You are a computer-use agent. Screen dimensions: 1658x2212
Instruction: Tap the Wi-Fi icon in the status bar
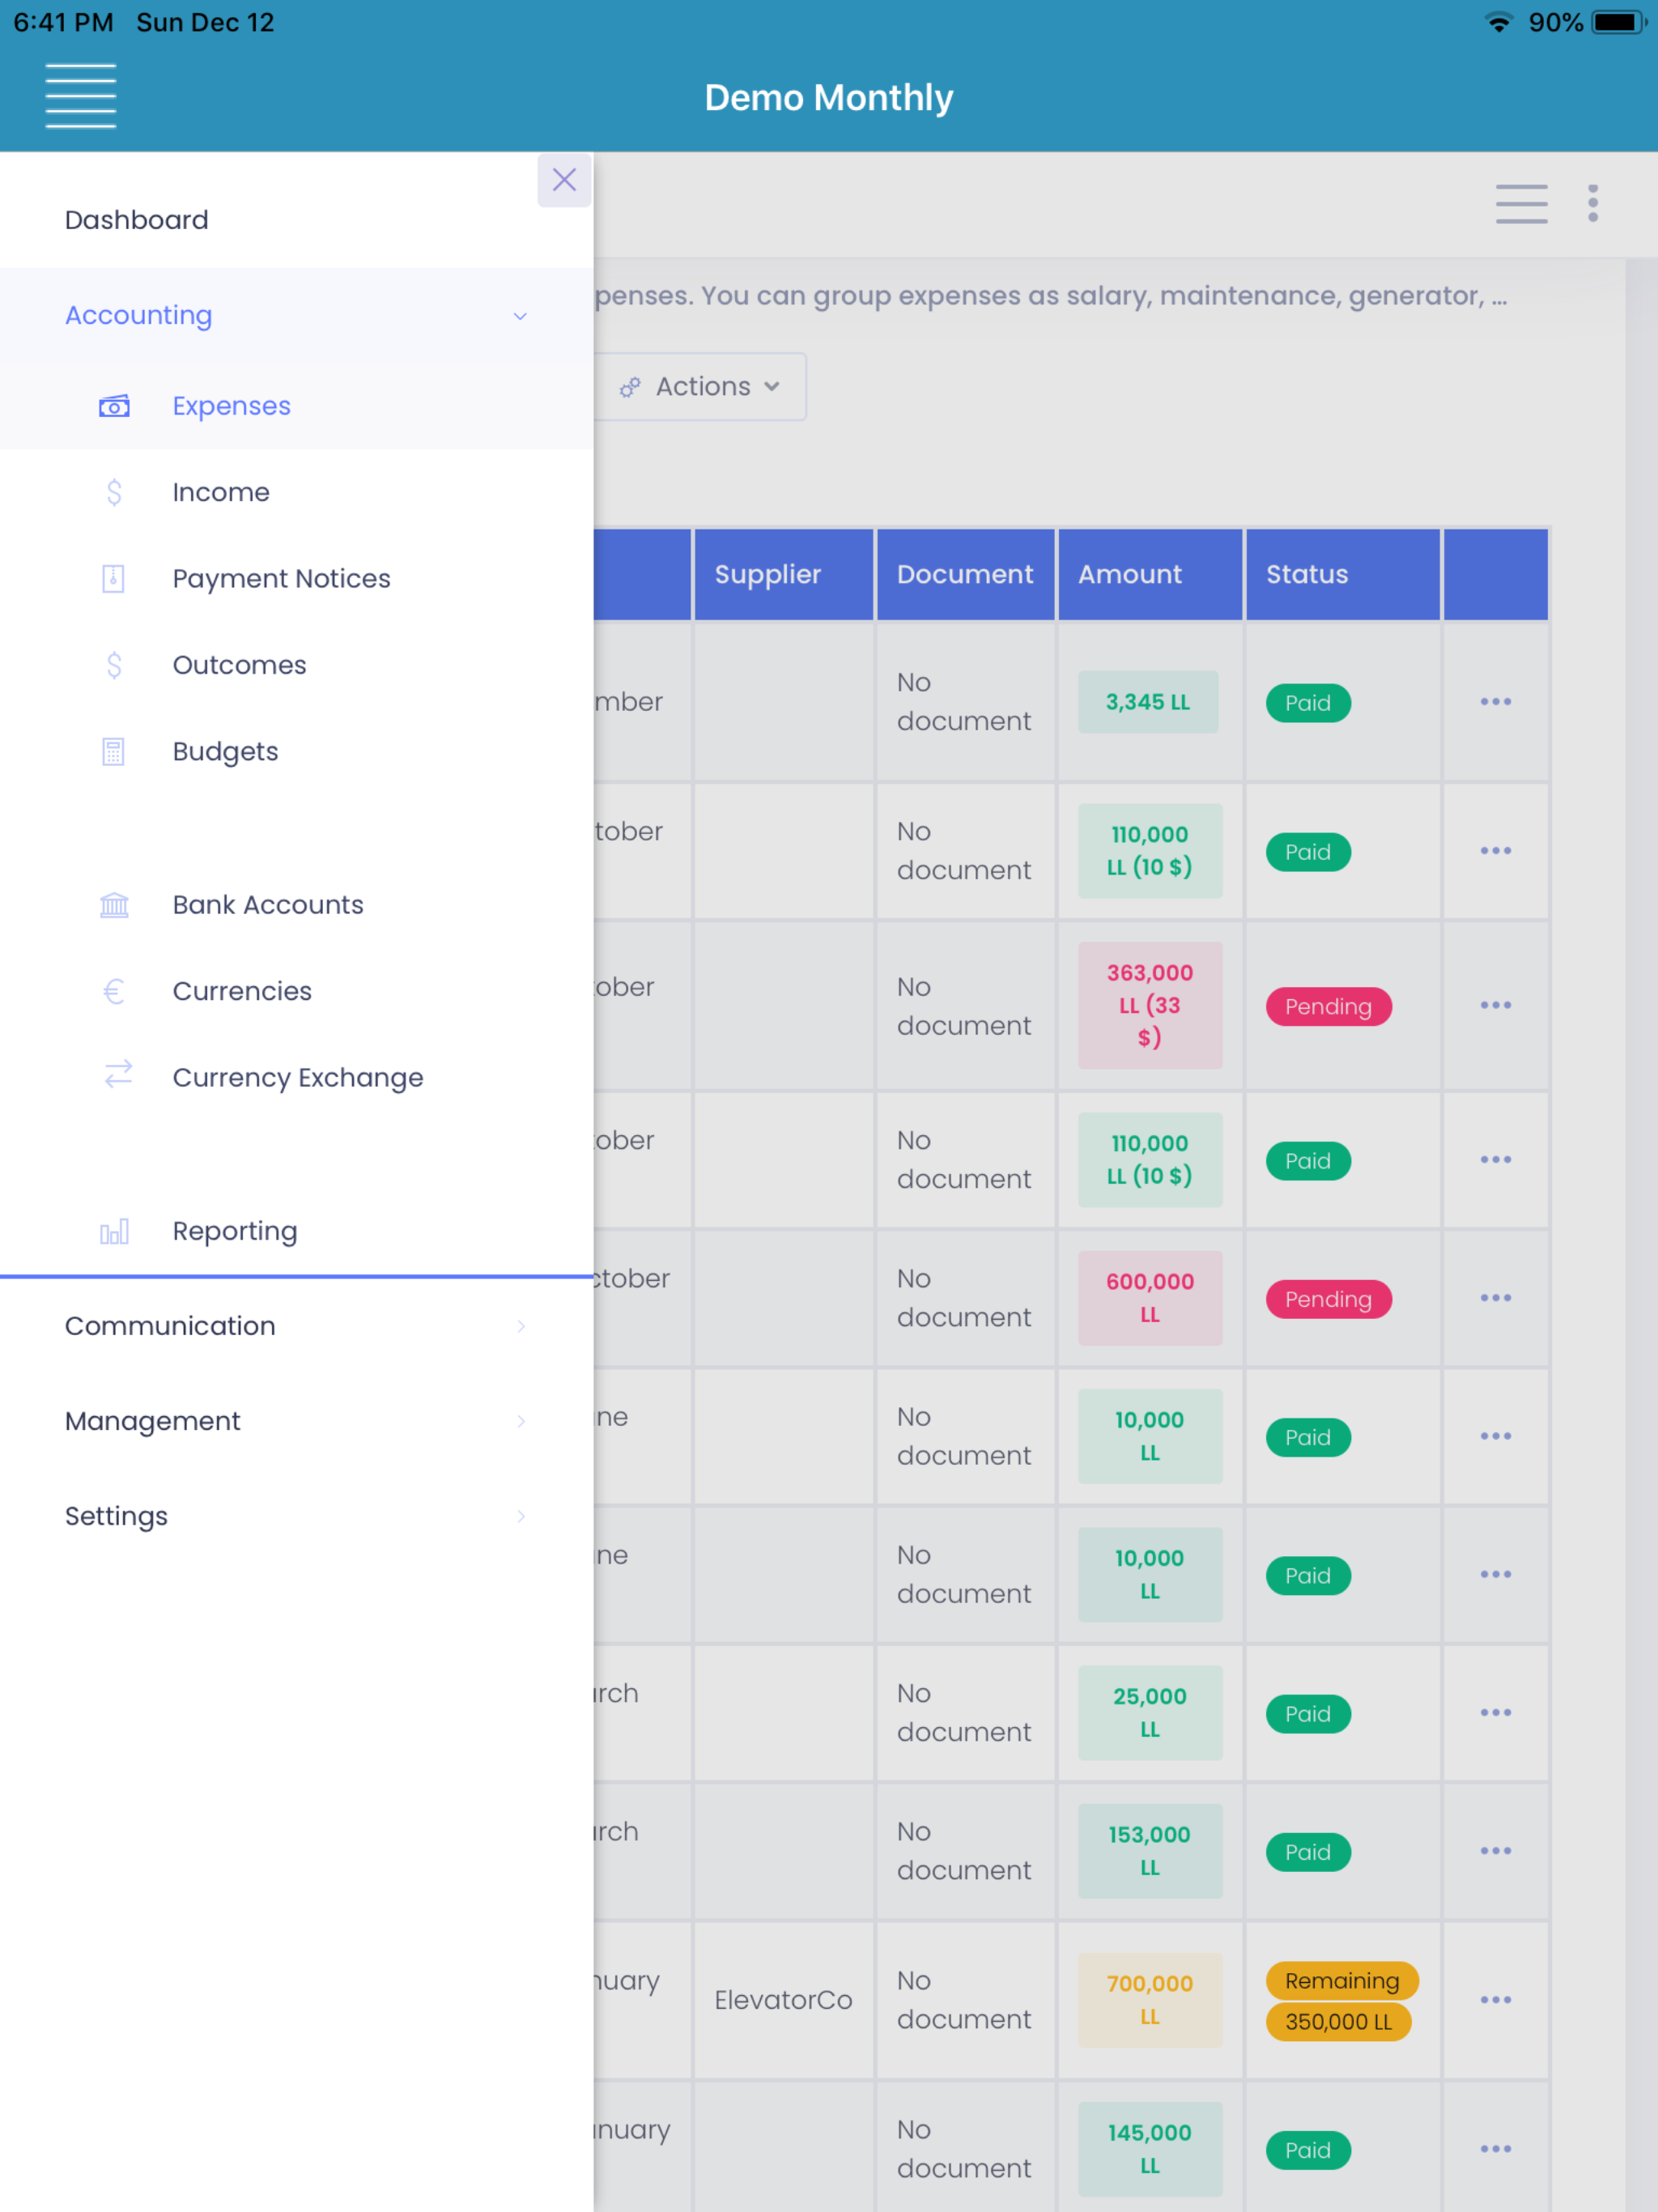tap(1498, 22)
